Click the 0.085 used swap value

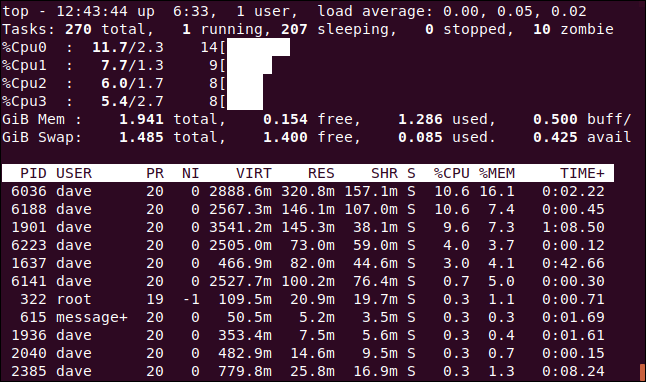pyautogui.click(x=420, y=138)
